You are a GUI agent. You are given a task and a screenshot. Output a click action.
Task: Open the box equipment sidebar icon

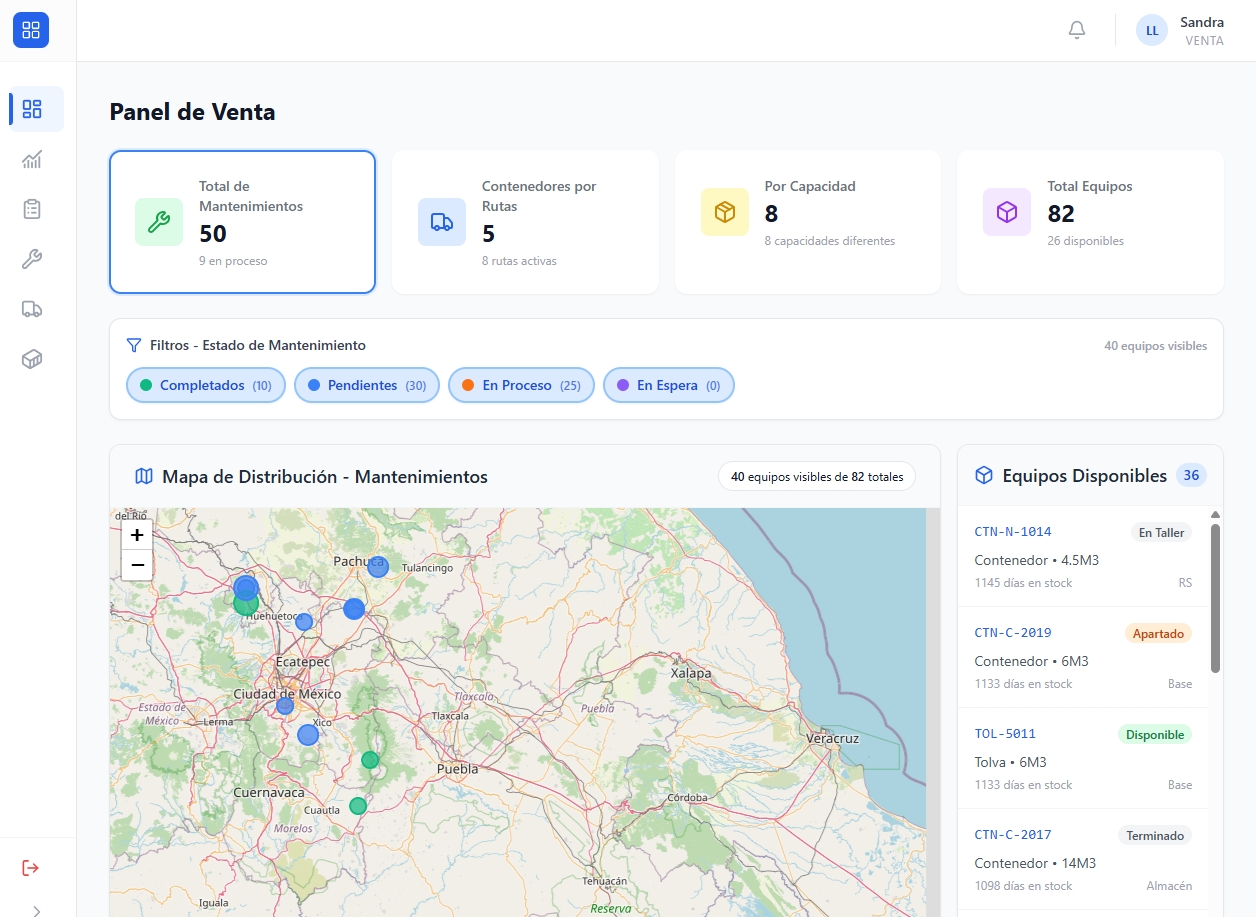pos(32,359)
